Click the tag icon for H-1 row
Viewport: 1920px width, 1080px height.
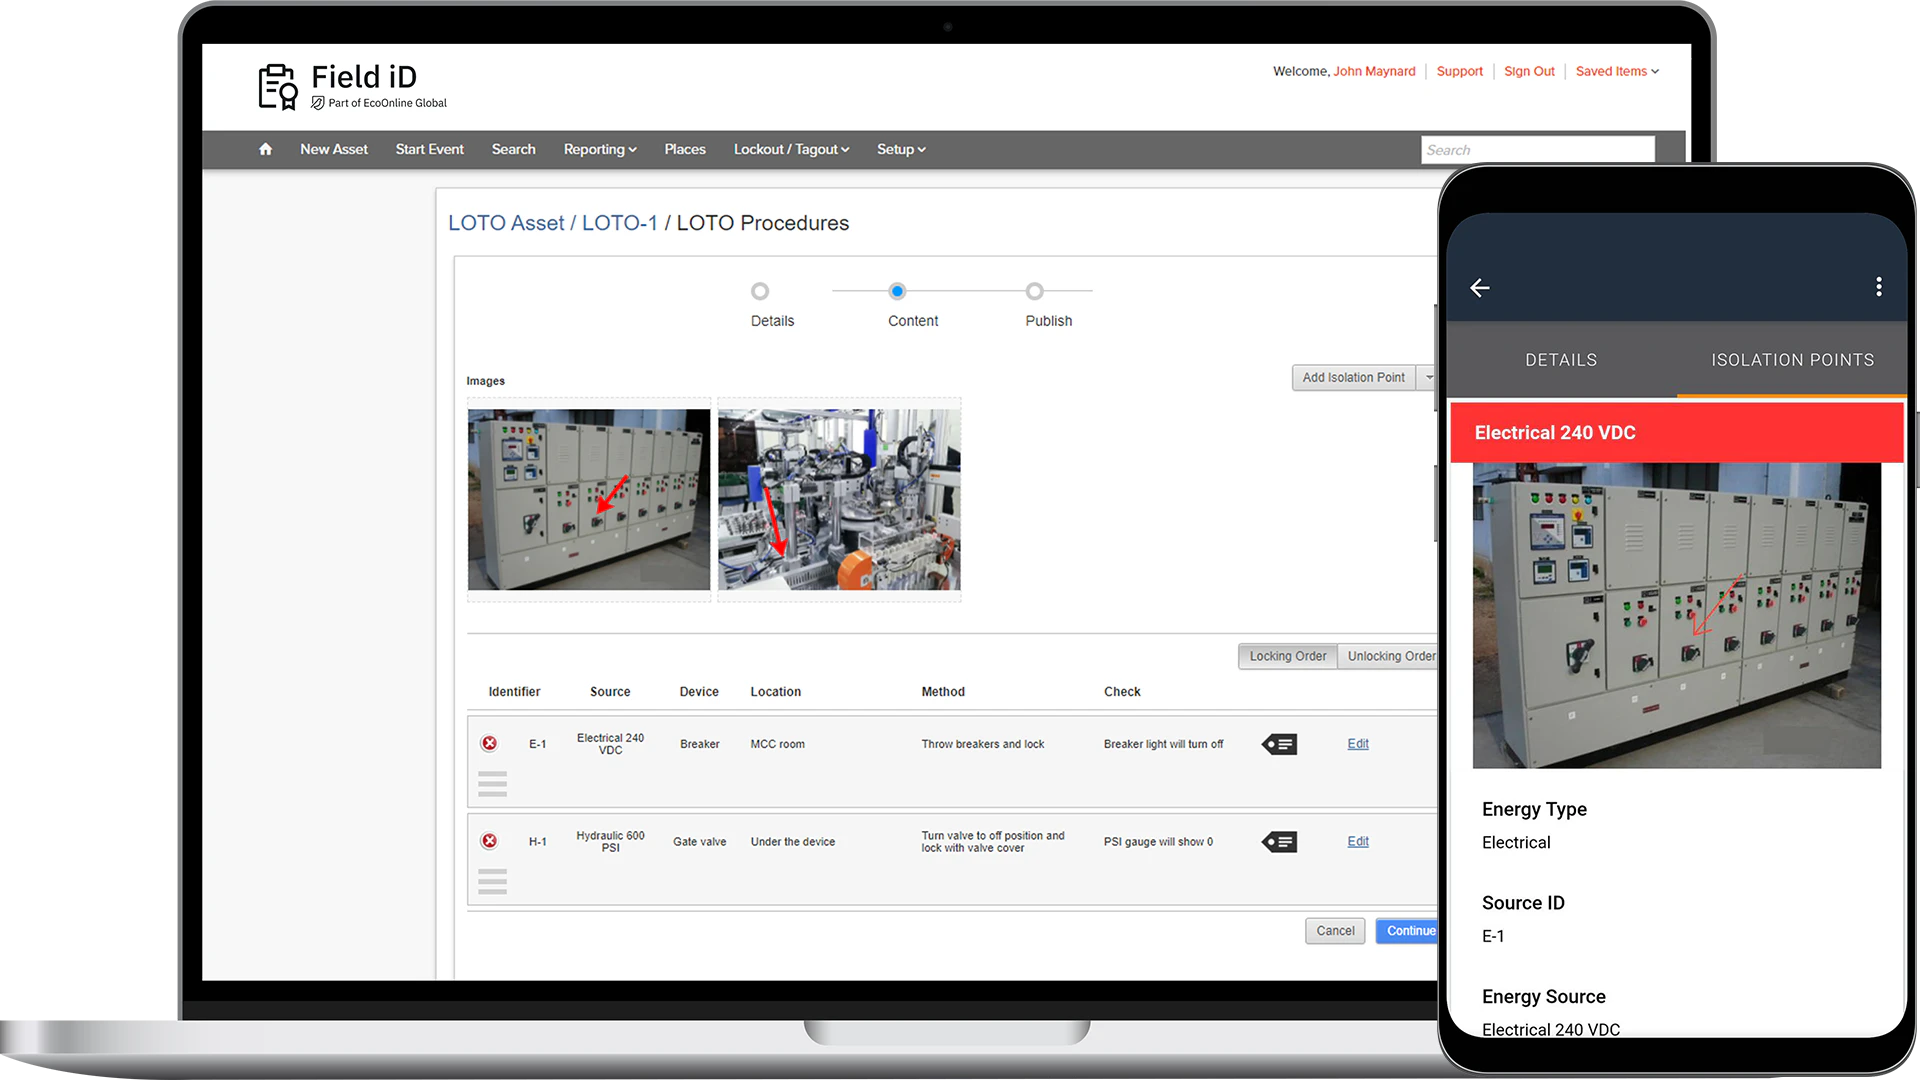[1279, 842]
